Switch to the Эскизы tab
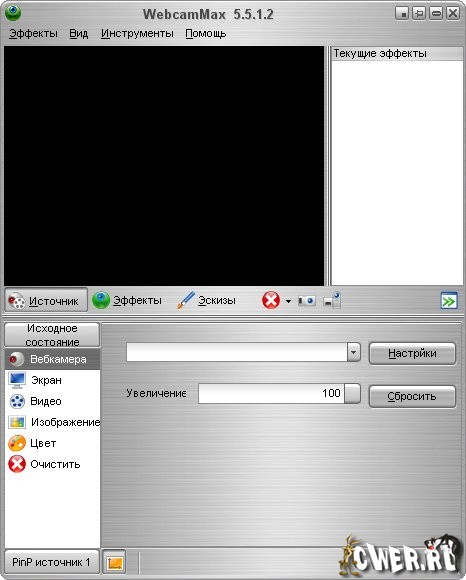466x580 pixels. click(x=206, y=300)
